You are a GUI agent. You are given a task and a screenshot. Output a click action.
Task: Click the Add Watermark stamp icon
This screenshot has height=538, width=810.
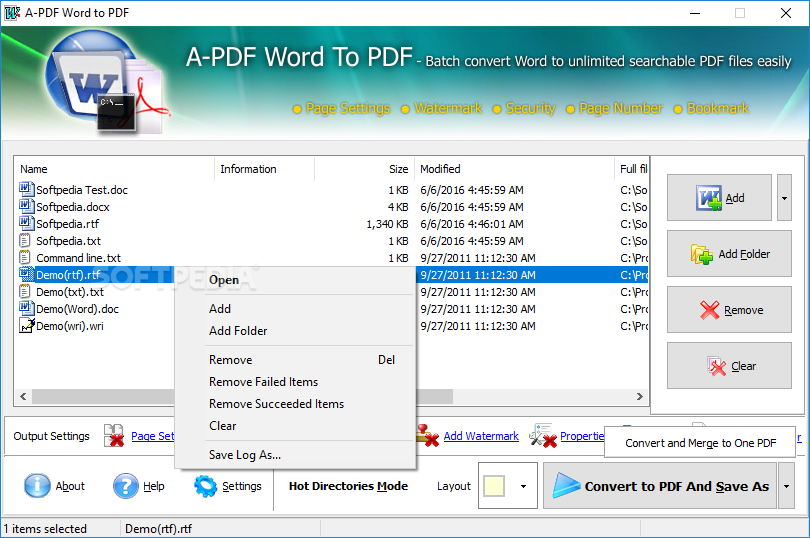coord(428,435)
